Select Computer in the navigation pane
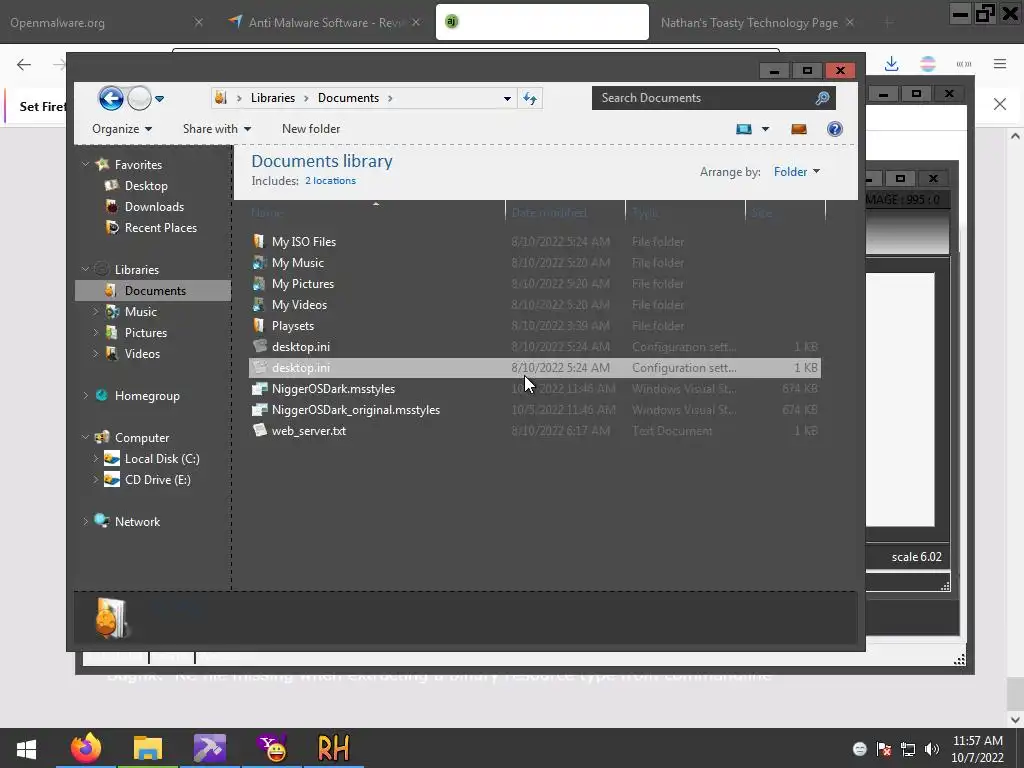This screenshot has height=768, width=1024. 142,438
